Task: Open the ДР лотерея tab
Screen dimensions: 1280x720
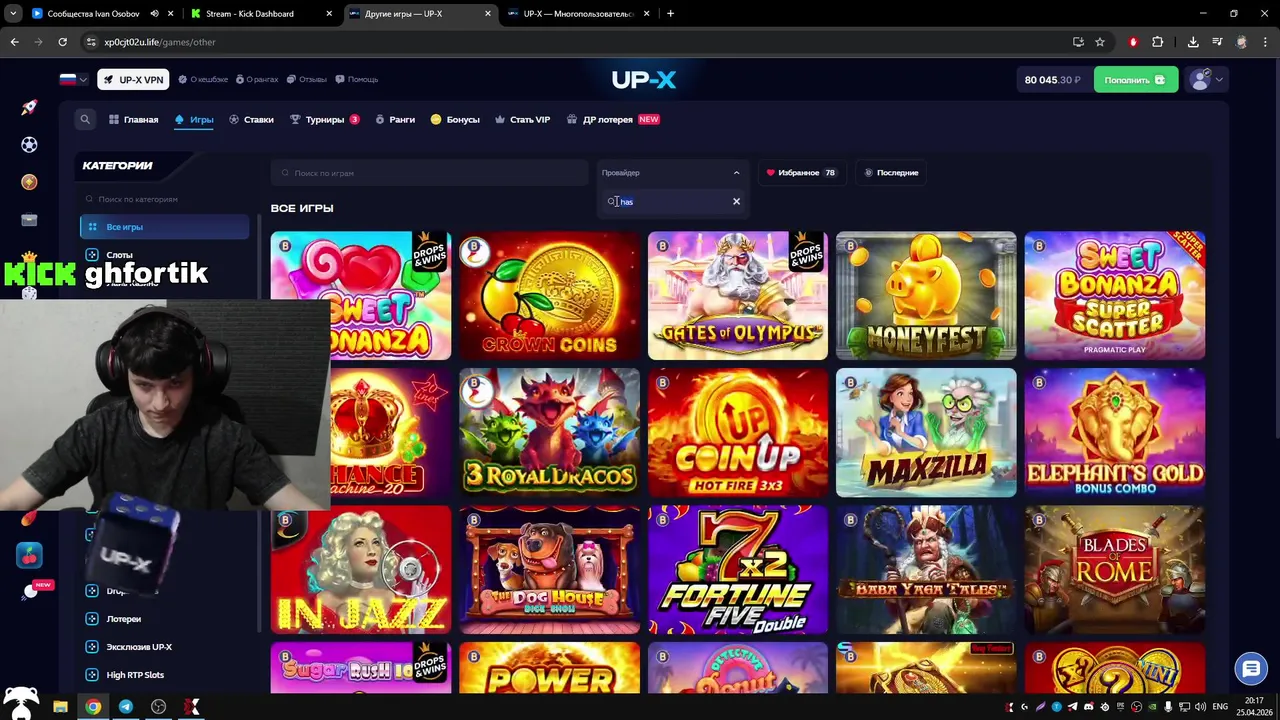Action: coord(613,119)
